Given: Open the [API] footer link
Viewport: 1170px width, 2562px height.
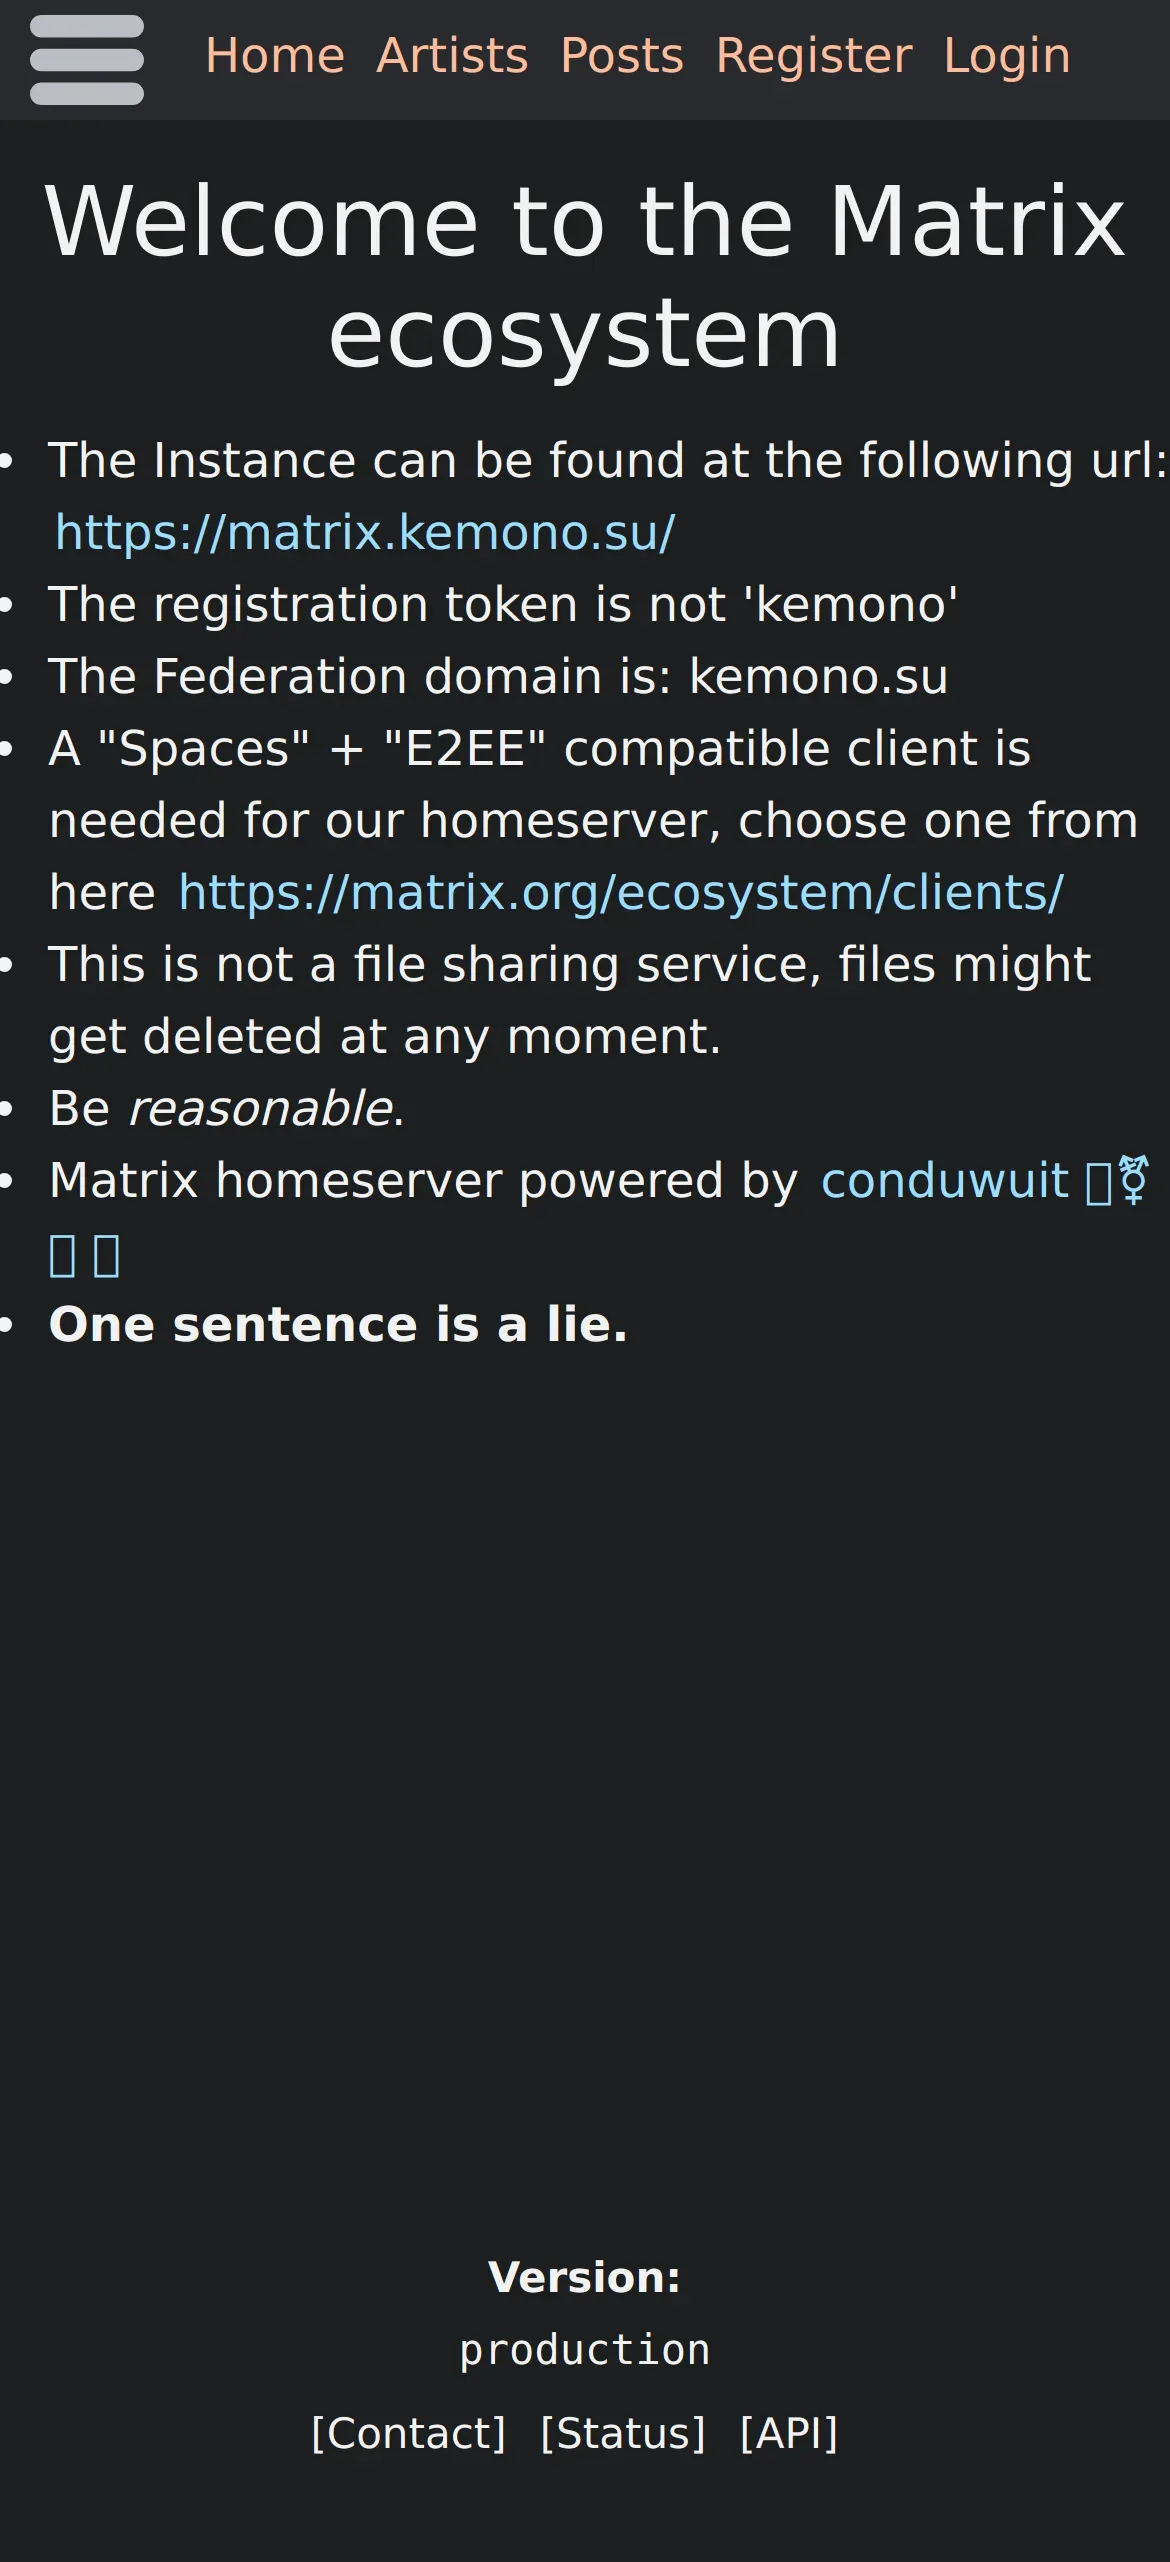Looking at the screenshot, I should point(788,2433).
